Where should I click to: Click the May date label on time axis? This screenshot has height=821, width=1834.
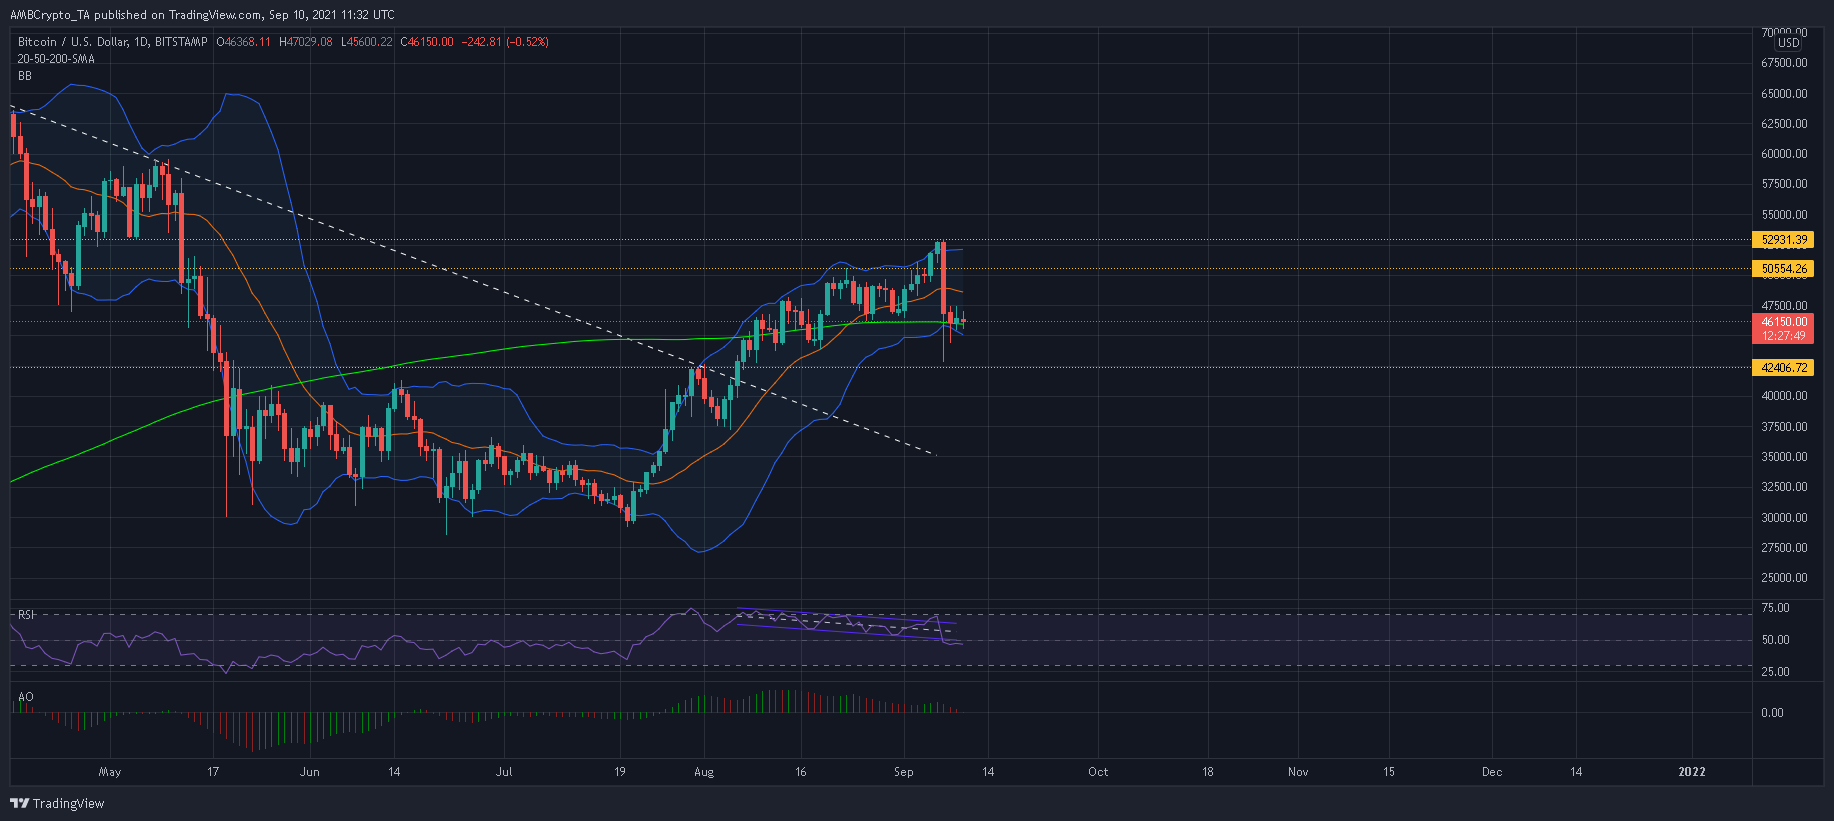(x=110, y=772)
